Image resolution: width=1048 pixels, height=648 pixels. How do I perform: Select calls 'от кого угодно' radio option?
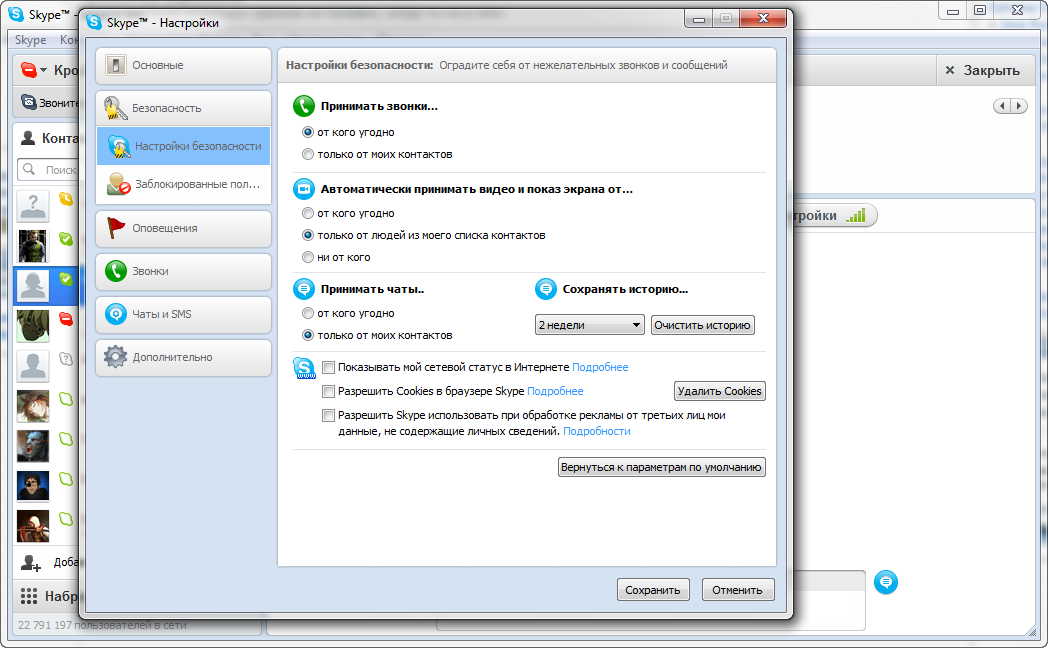click(x=307, y=132)
